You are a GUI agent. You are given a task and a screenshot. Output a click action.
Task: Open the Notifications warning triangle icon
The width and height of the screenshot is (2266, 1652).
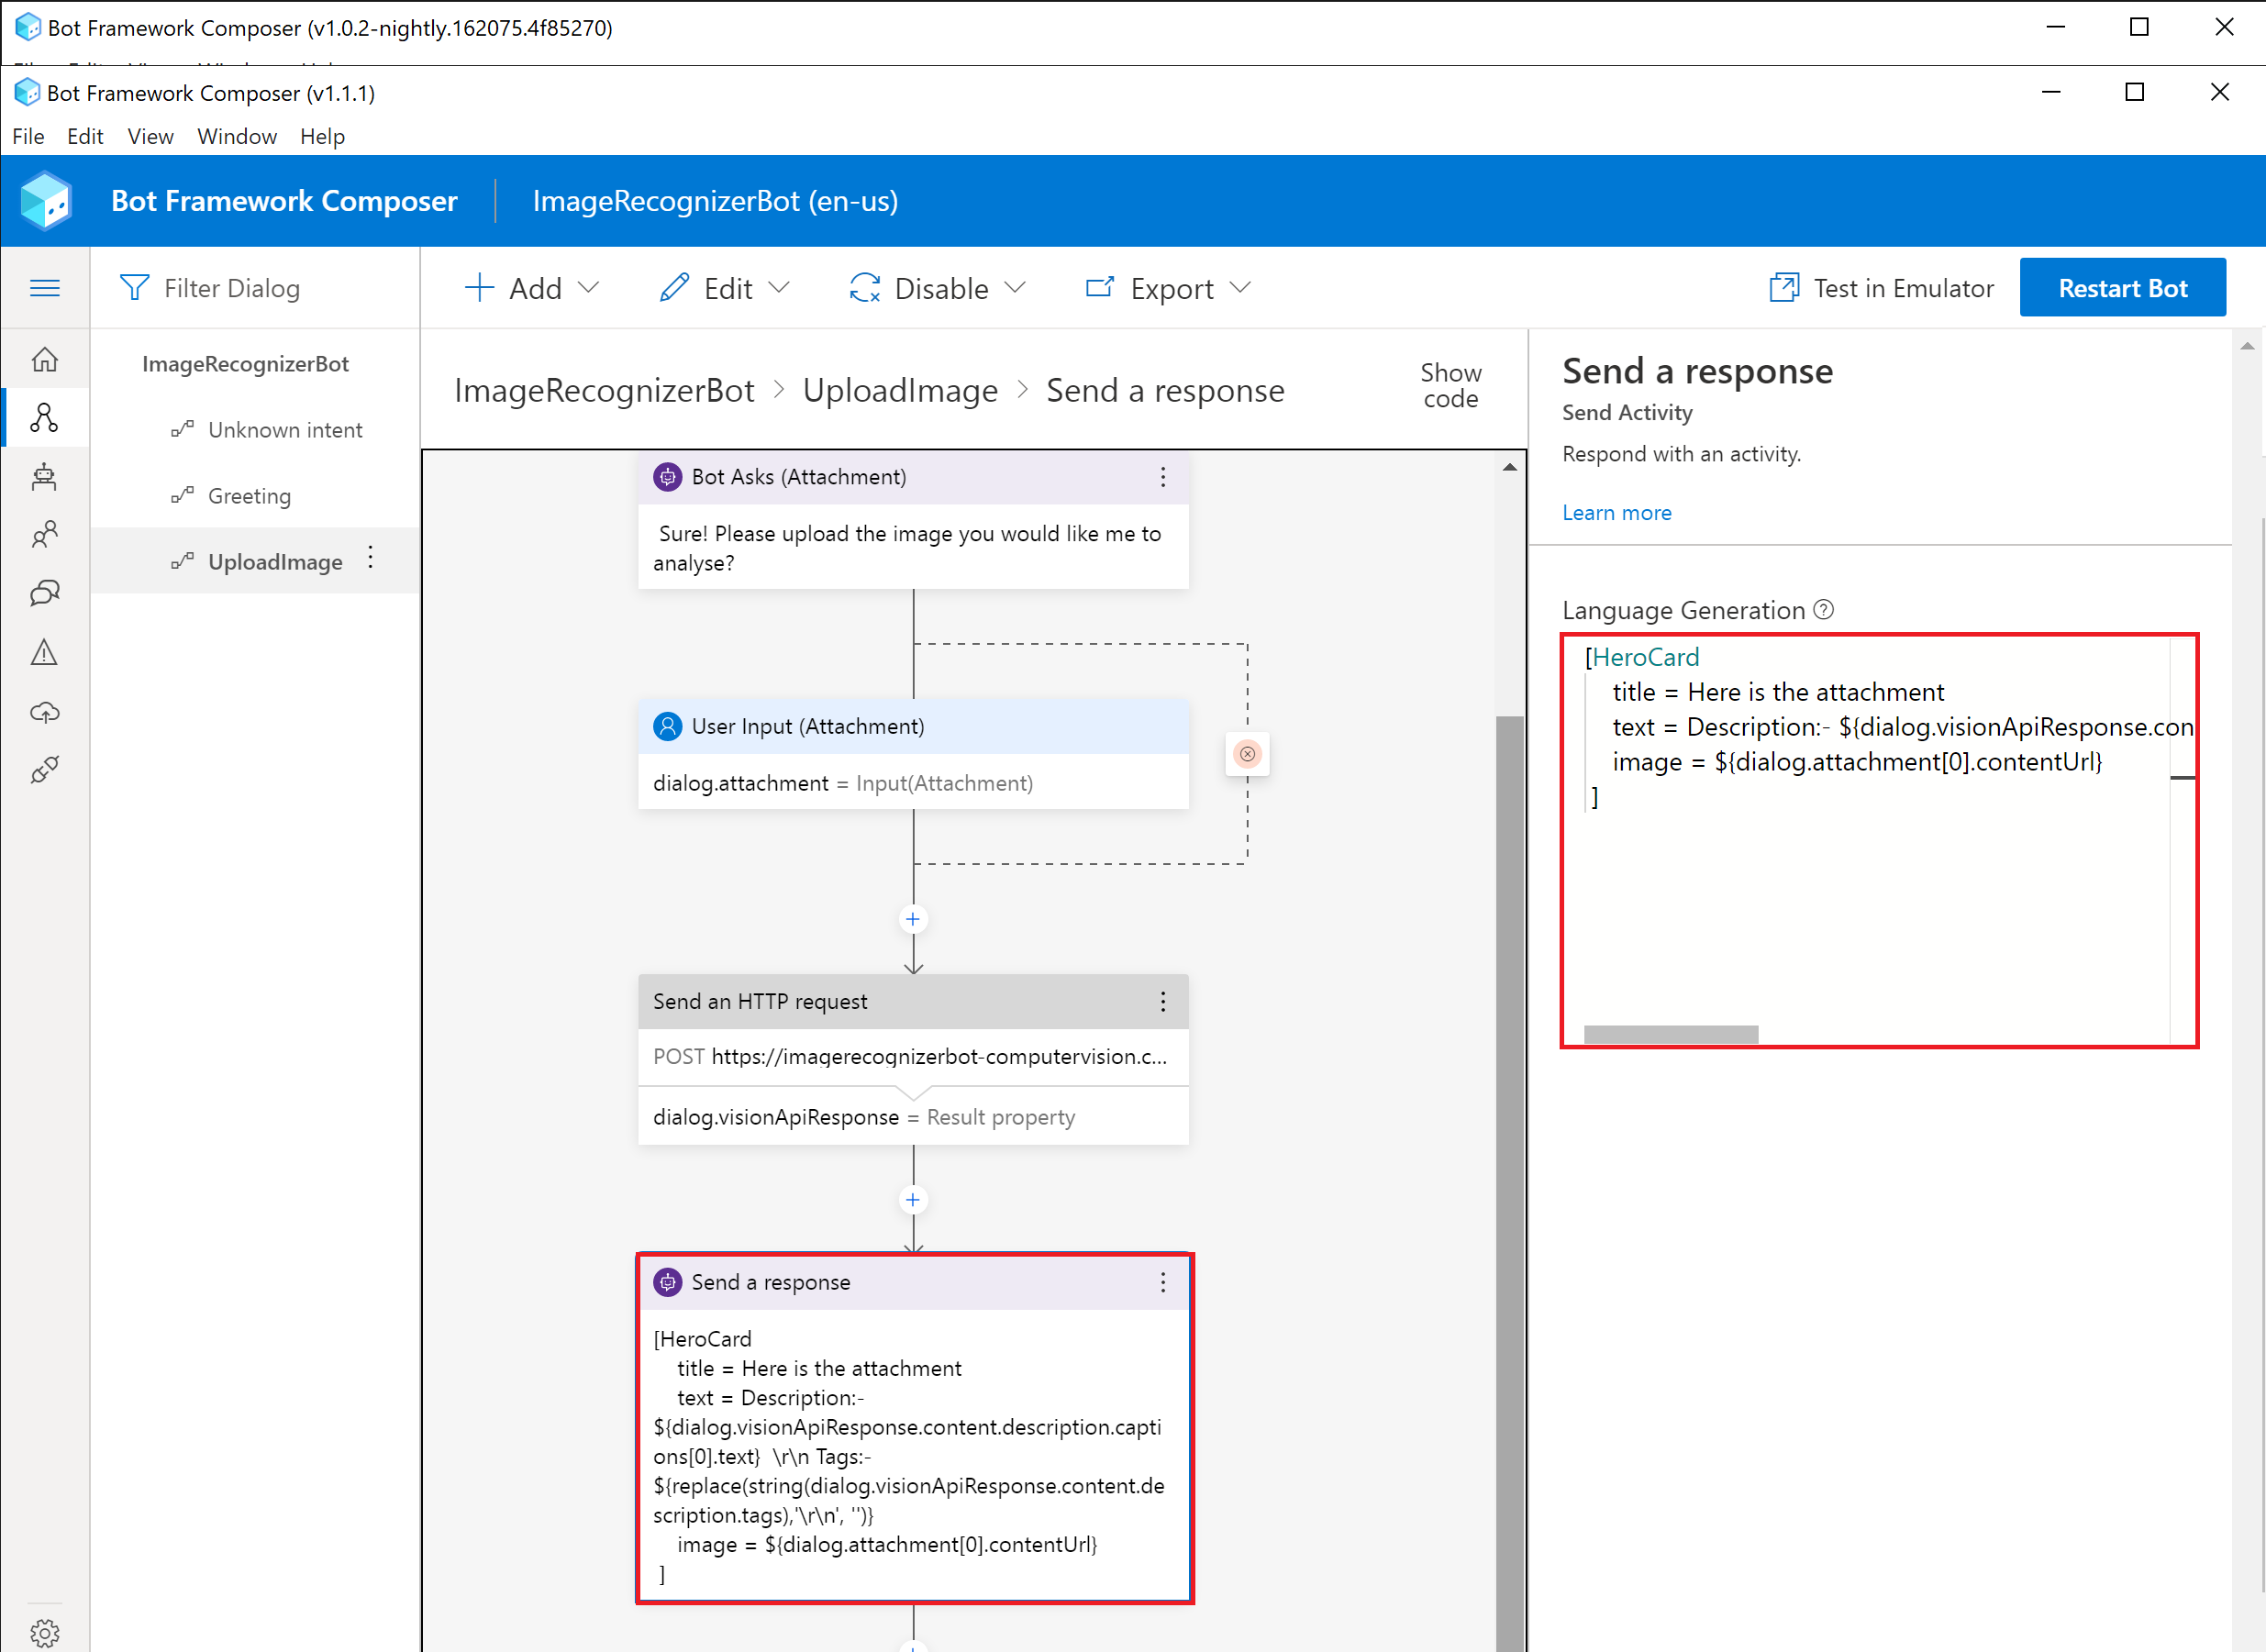[x=45, y=653]
